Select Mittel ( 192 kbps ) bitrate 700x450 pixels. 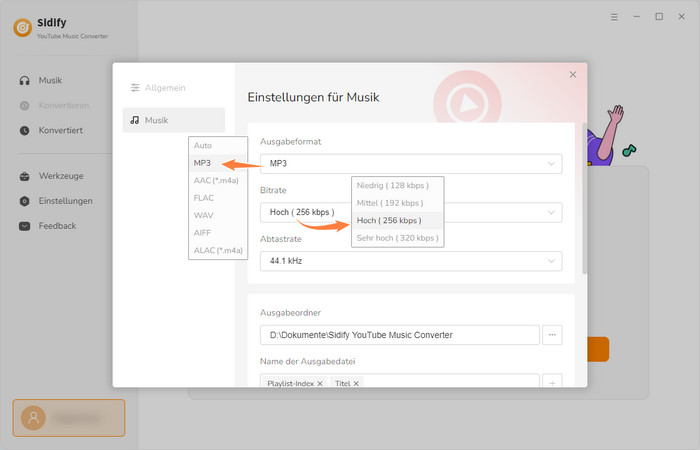(397, 203)
